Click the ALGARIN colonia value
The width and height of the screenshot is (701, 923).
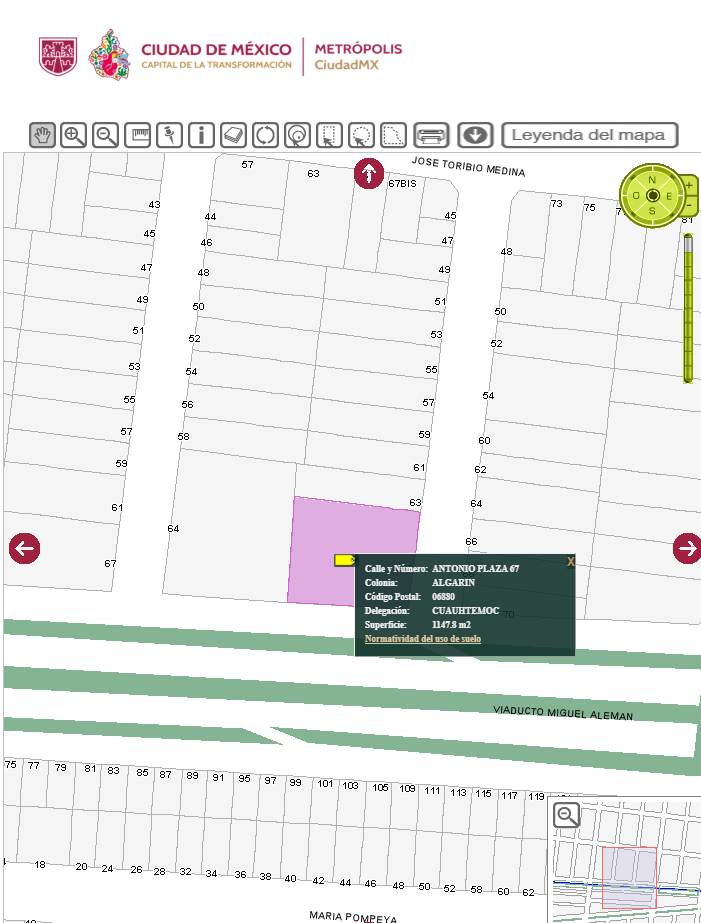[453, 583]
